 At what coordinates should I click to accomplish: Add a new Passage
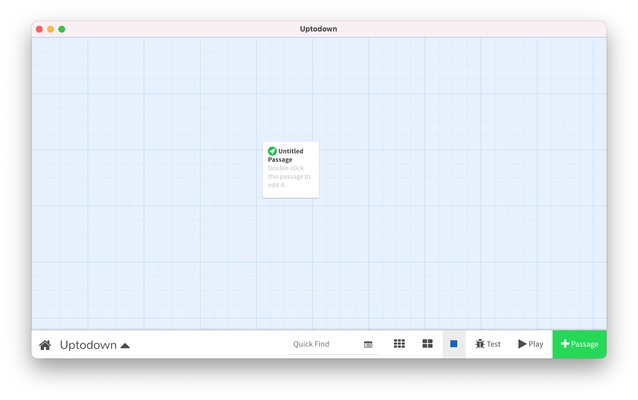tap(579, 344)
